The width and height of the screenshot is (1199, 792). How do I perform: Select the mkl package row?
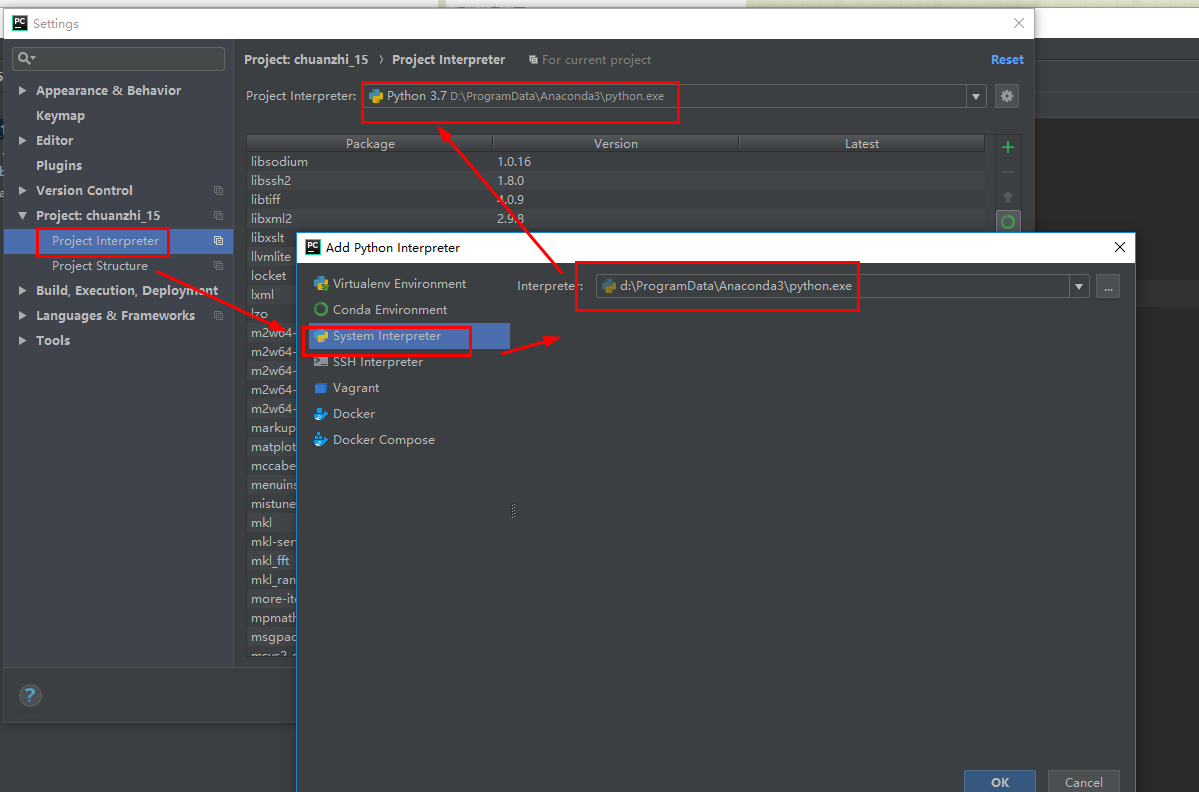(272, 523)
